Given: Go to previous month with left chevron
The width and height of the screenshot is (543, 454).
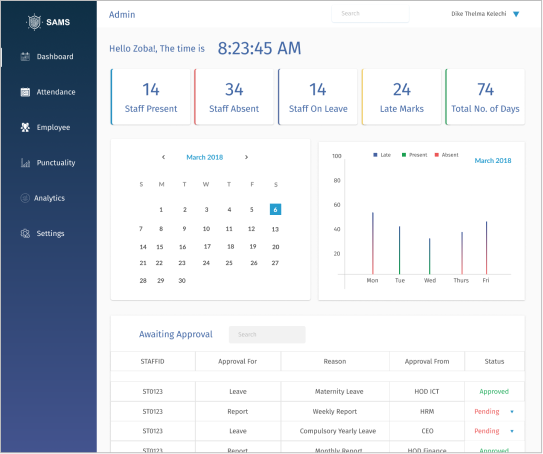Looking at the screenshot, I should [x=163, y=157].
